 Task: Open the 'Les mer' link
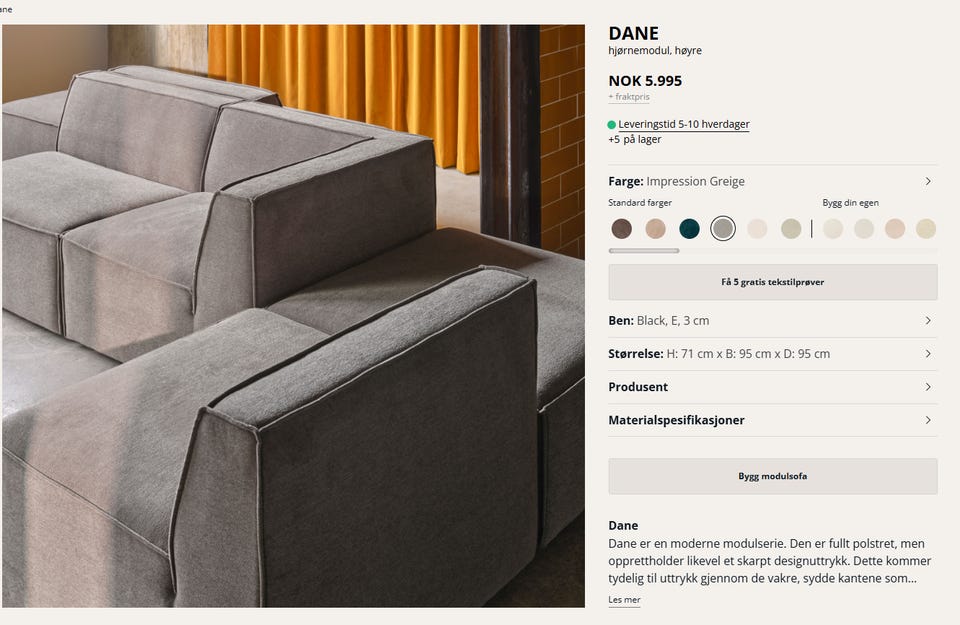tap(624, 600)
